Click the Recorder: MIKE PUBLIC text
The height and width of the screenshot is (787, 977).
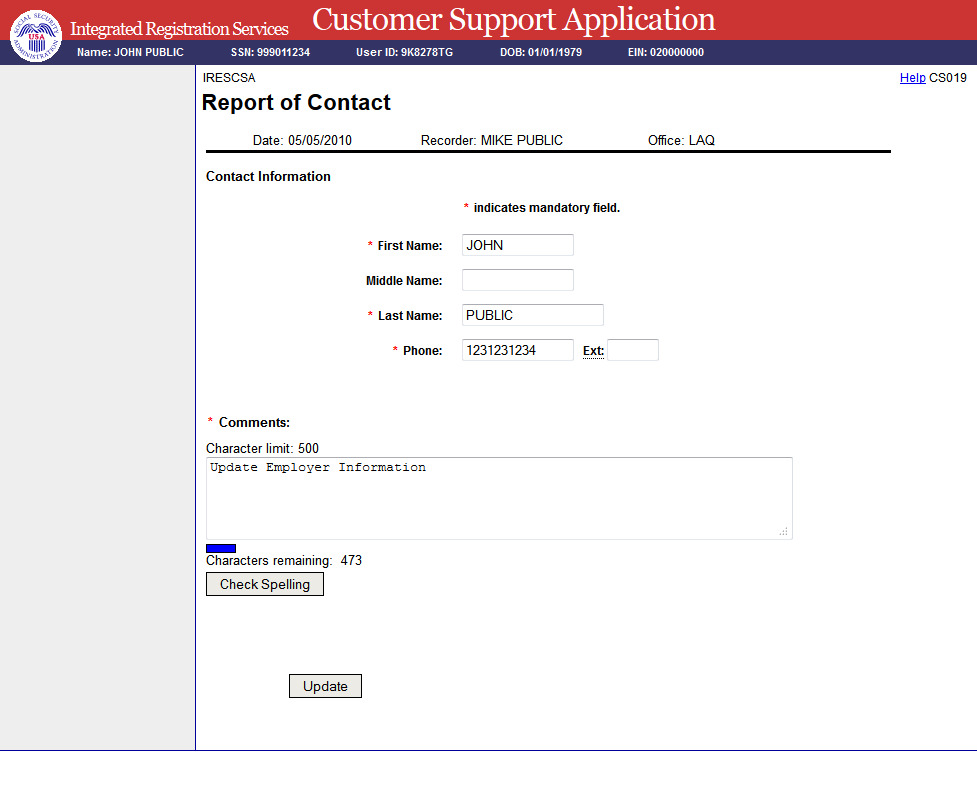[492, 140]
